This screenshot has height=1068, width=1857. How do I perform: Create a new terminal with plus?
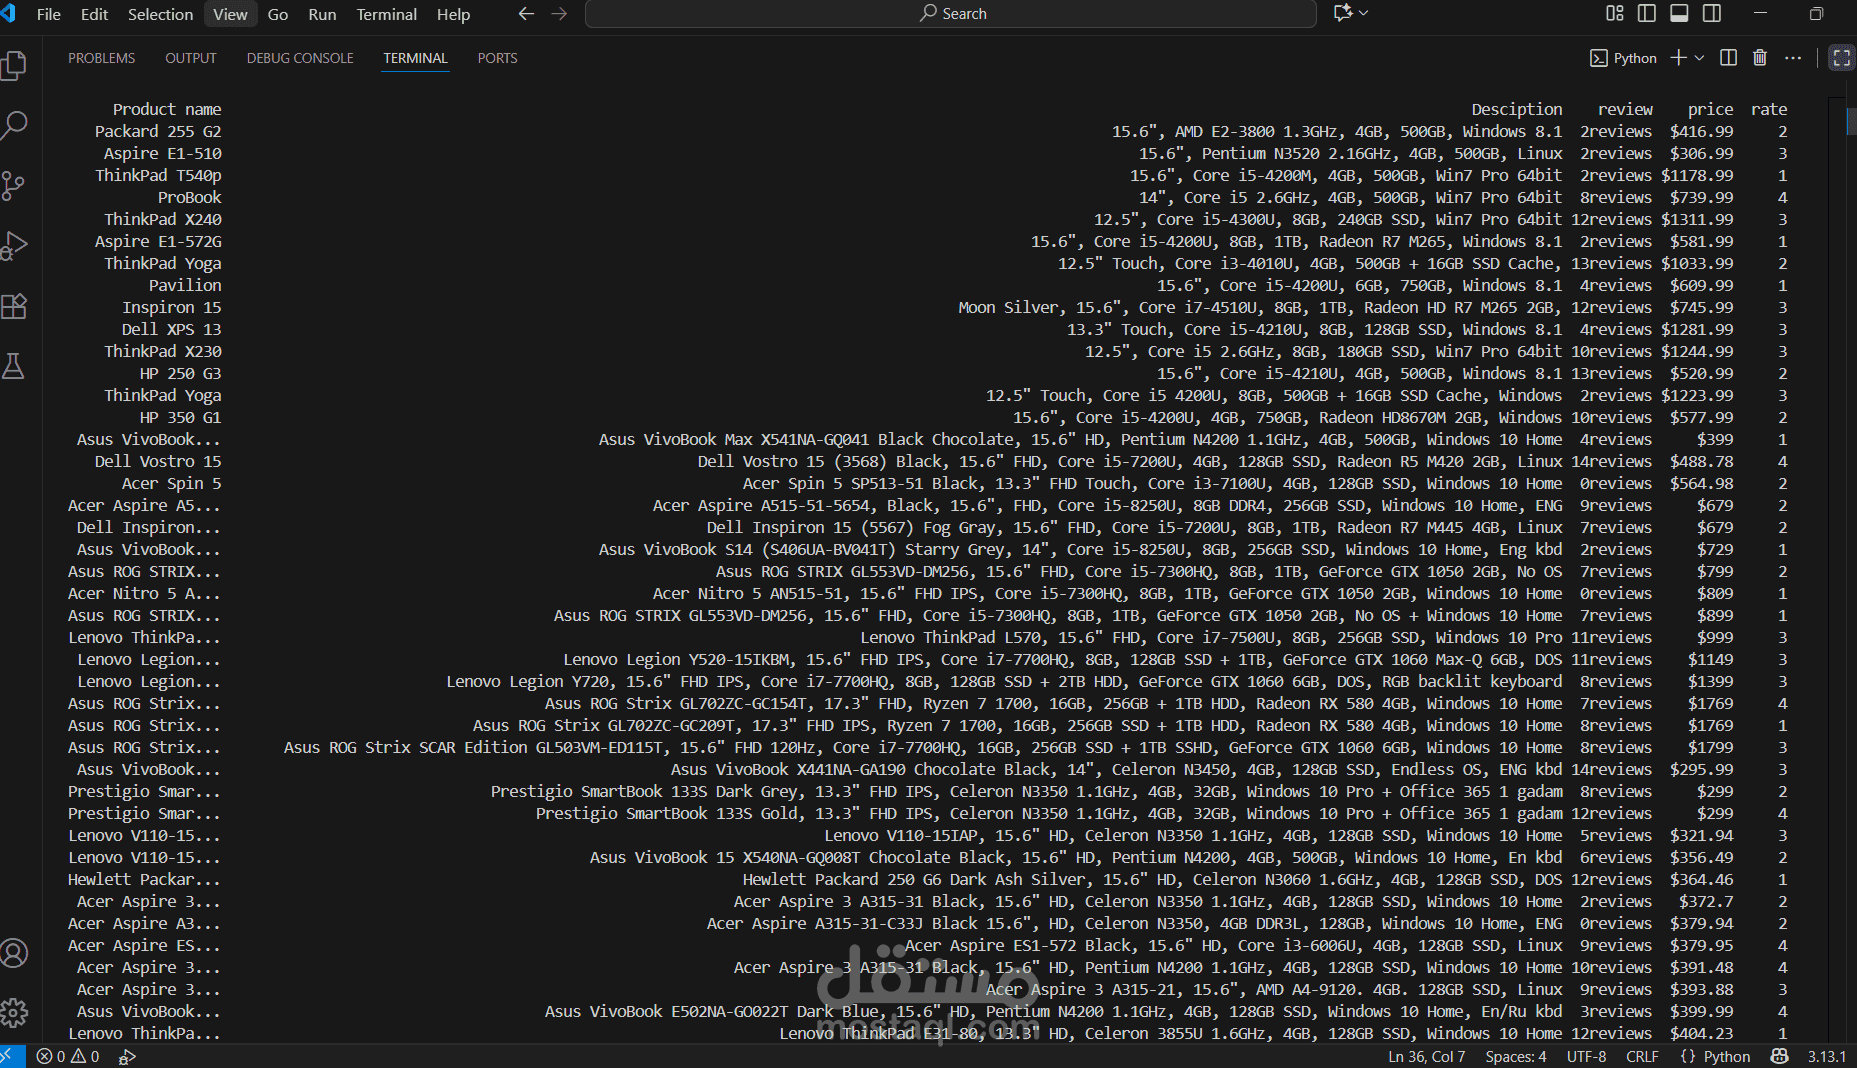pos(1678,58)
